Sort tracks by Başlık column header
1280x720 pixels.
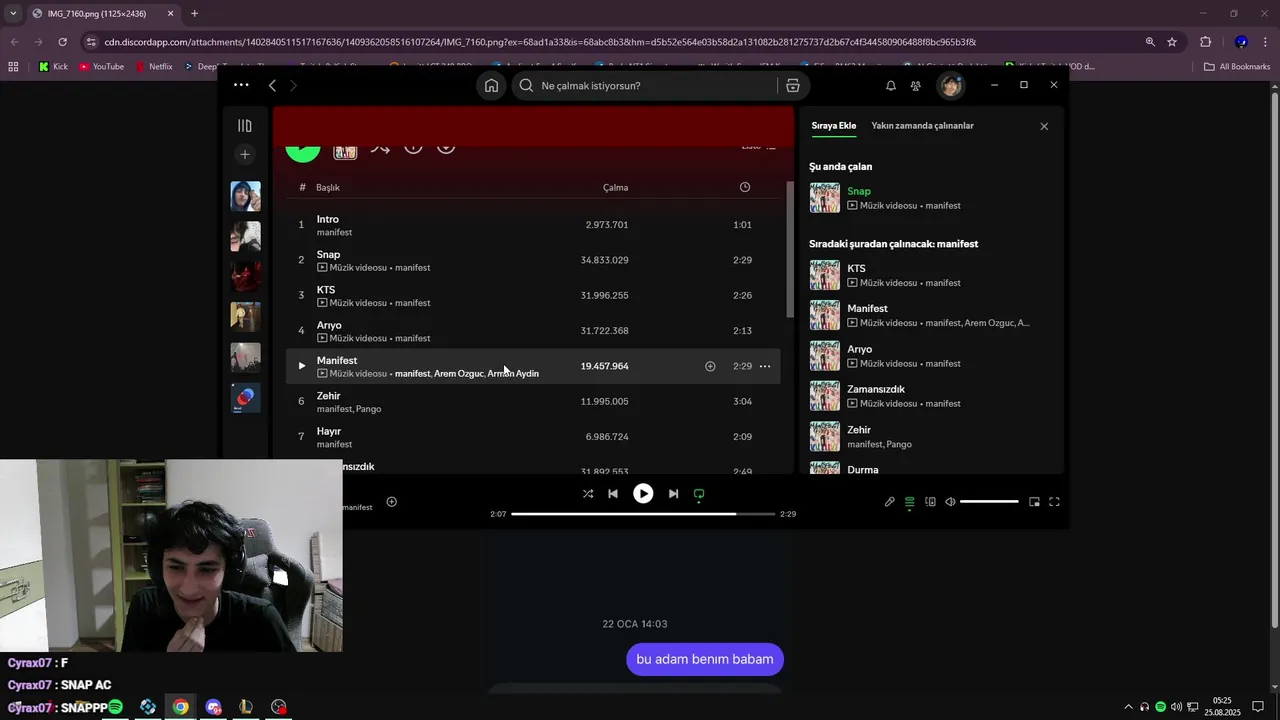point(328,188)
